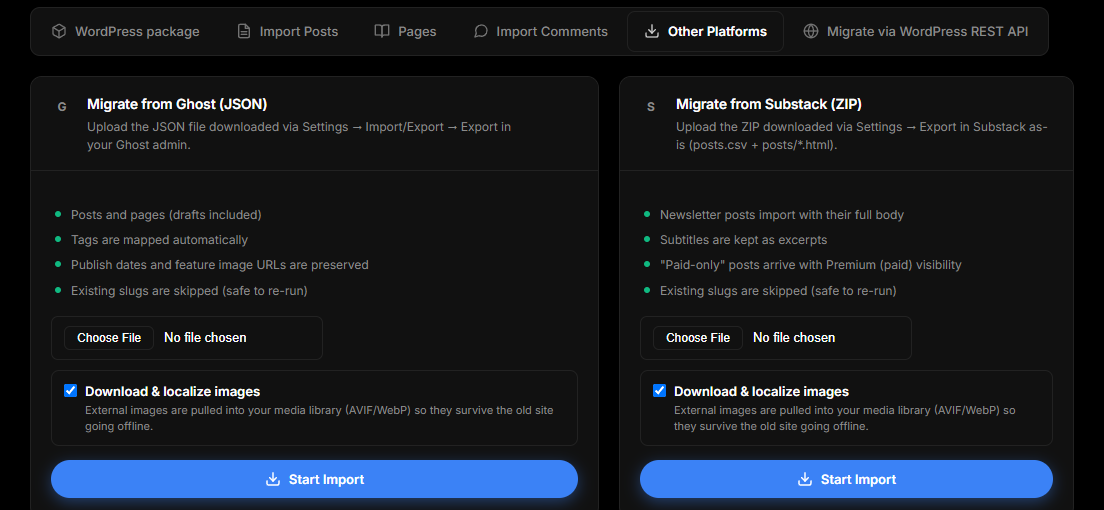Choose File for the Substack ZIP upload
Image resolution: width=1104 pixels, height=510 pixels.
(x=698, y=338)
